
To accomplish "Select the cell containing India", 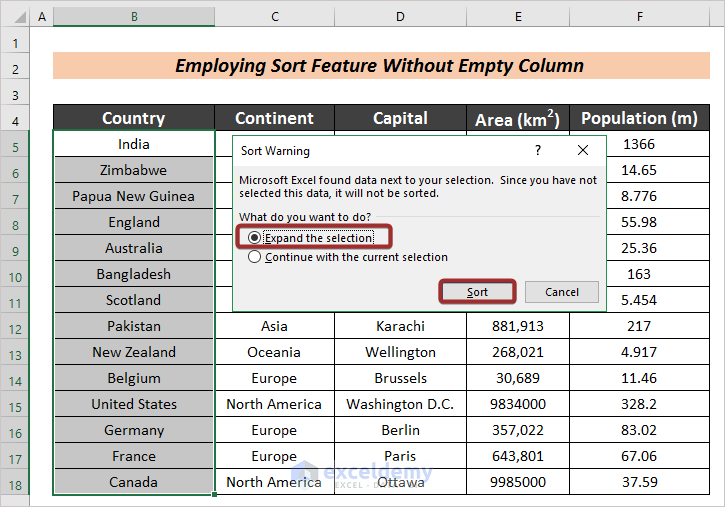I will (x=134, y=144).
